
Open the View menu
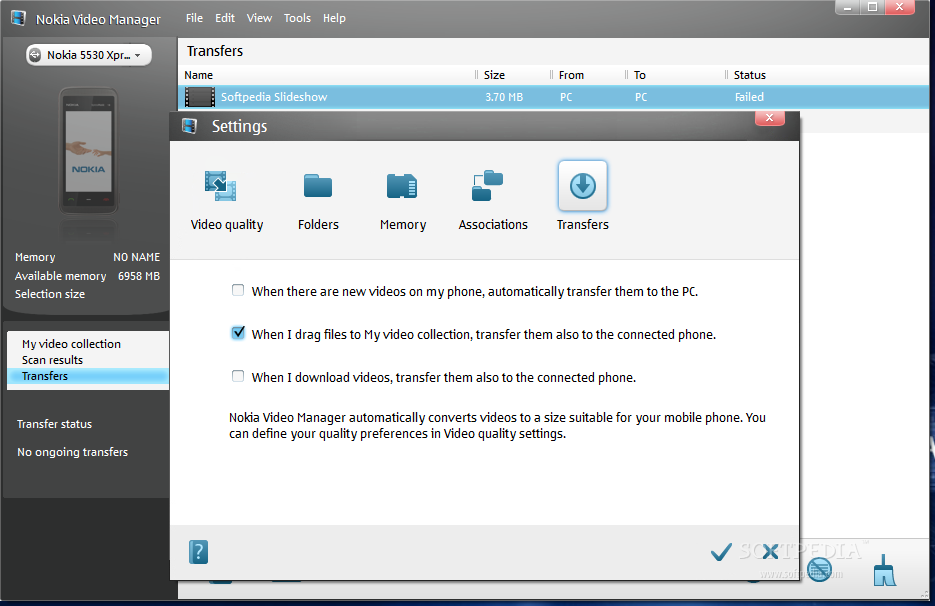click(x=259, y=18)
